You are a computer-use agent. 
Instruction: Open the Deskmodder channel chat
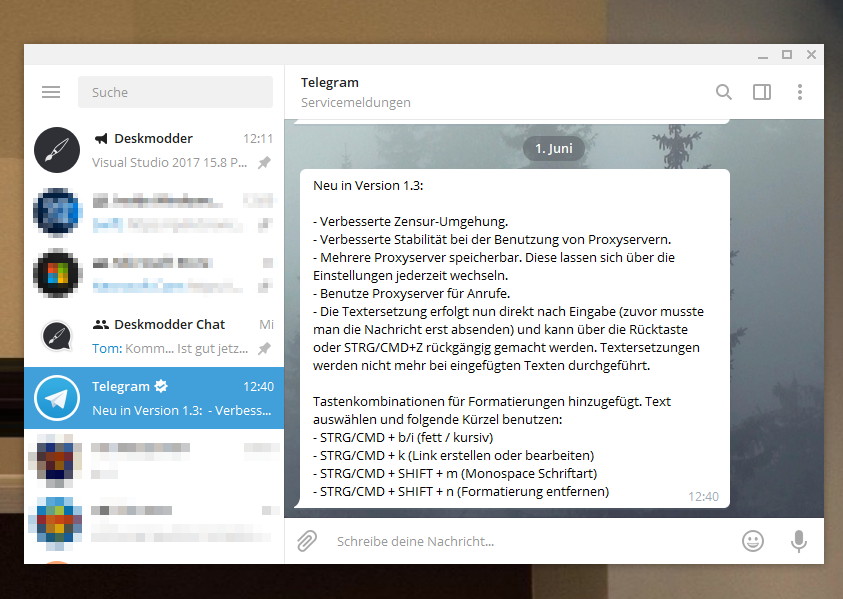pyautogui.click(x=154, y=150)
